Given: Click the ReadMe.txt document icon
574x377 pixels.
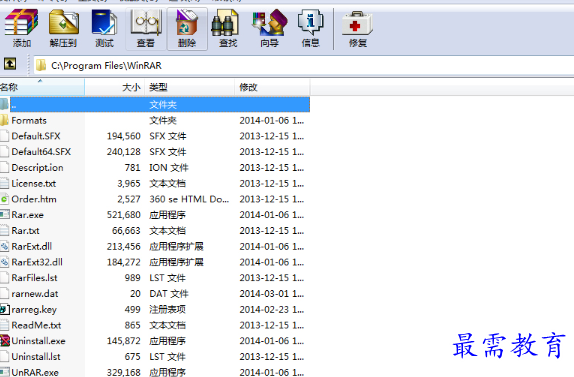Looking at the screenshot, I should tap(4, 325).
